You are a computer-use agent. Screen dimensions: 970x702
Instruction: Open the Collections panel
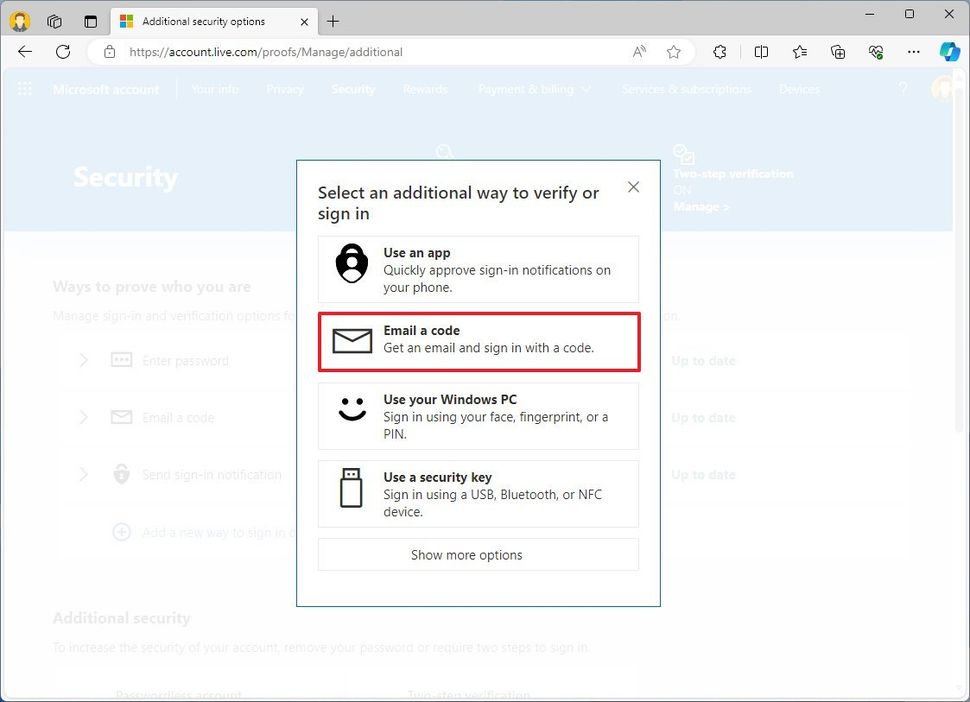click(x=838, y=52)
